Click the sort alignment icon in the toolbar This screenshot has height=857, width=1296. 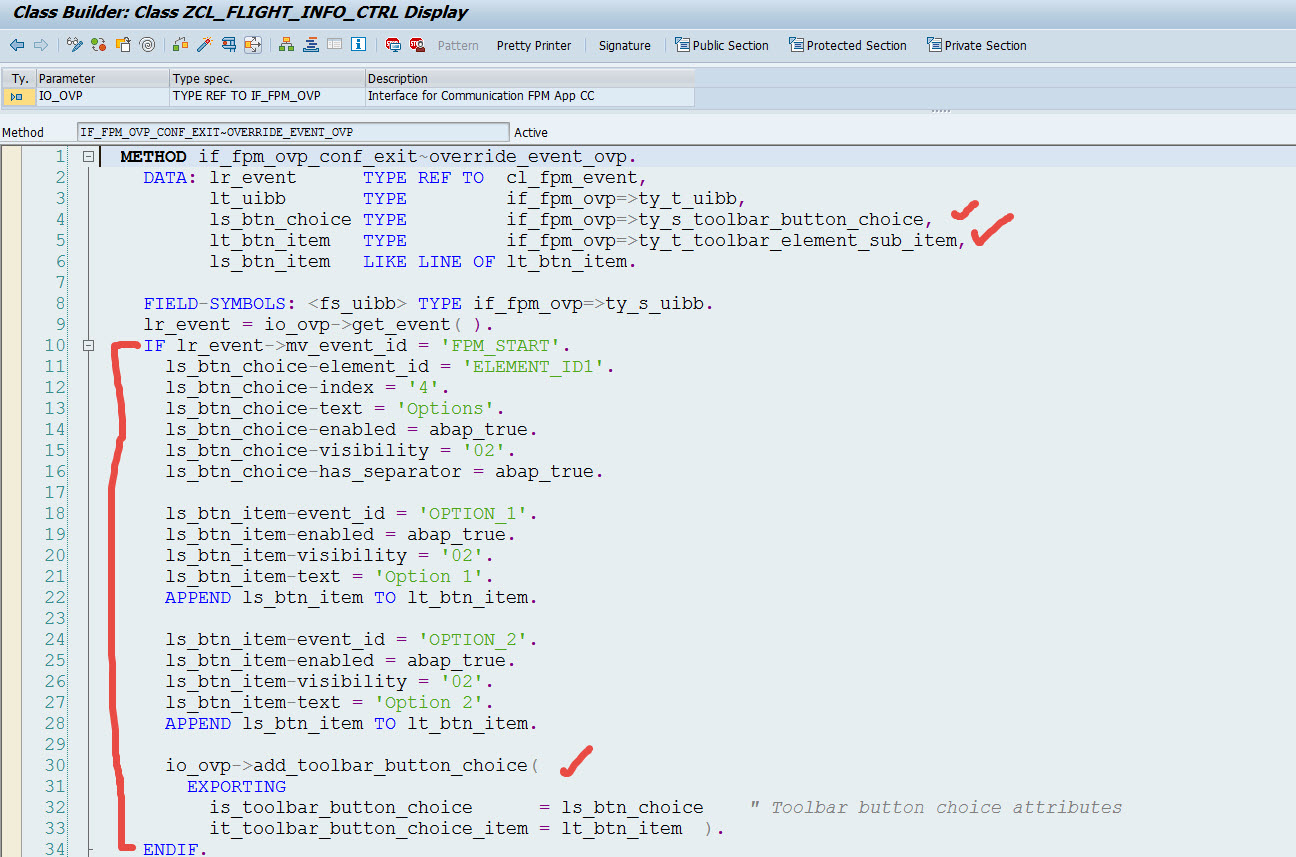[310, 44]
